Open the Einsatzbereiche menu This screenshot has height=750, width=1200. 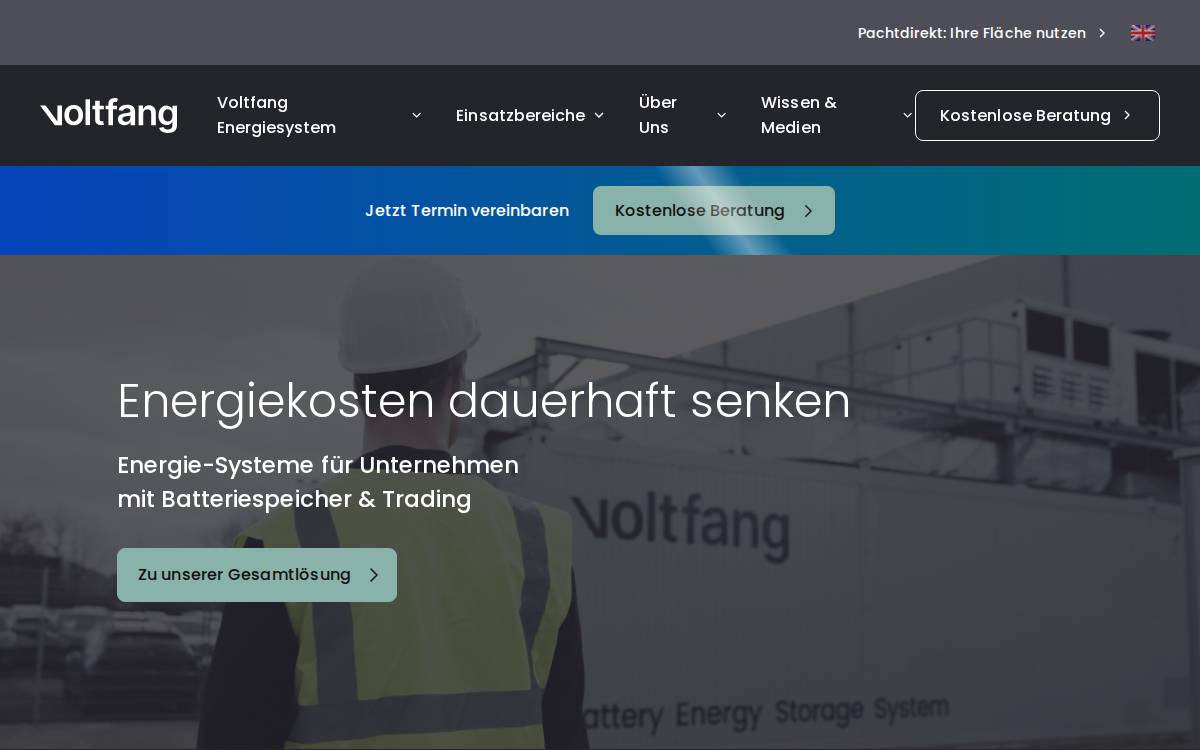[x=520, y=115]
